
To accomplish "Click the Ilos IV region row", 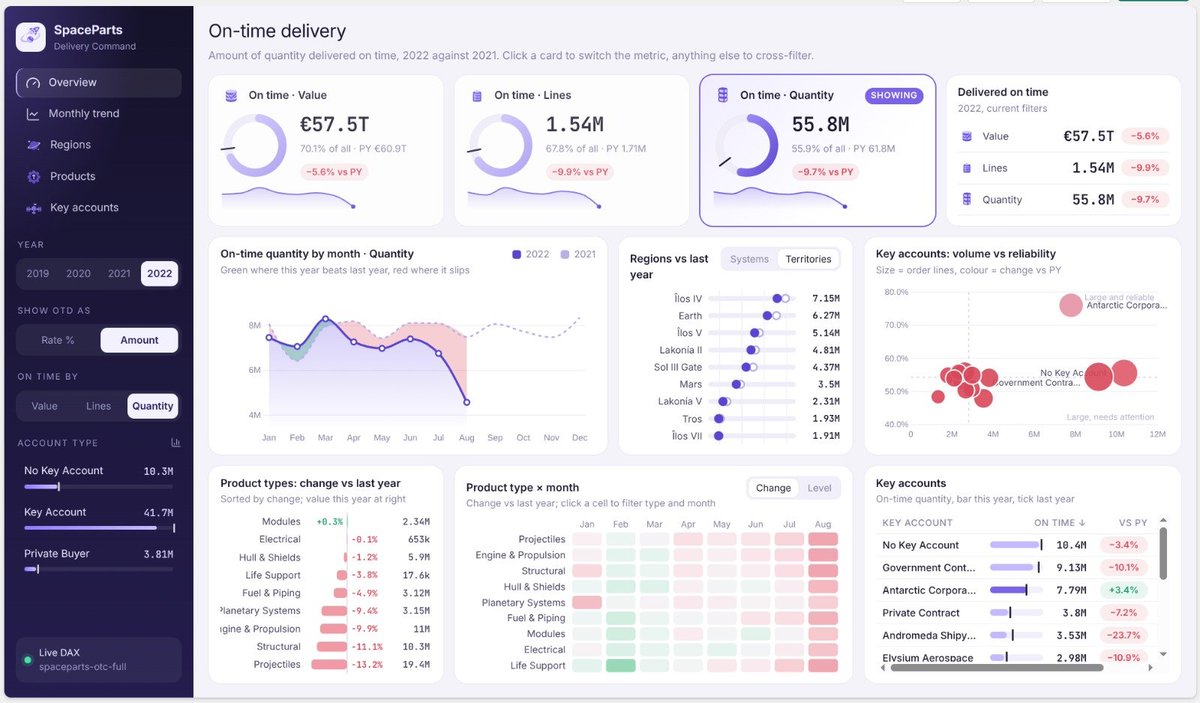I will pos(735,298).
